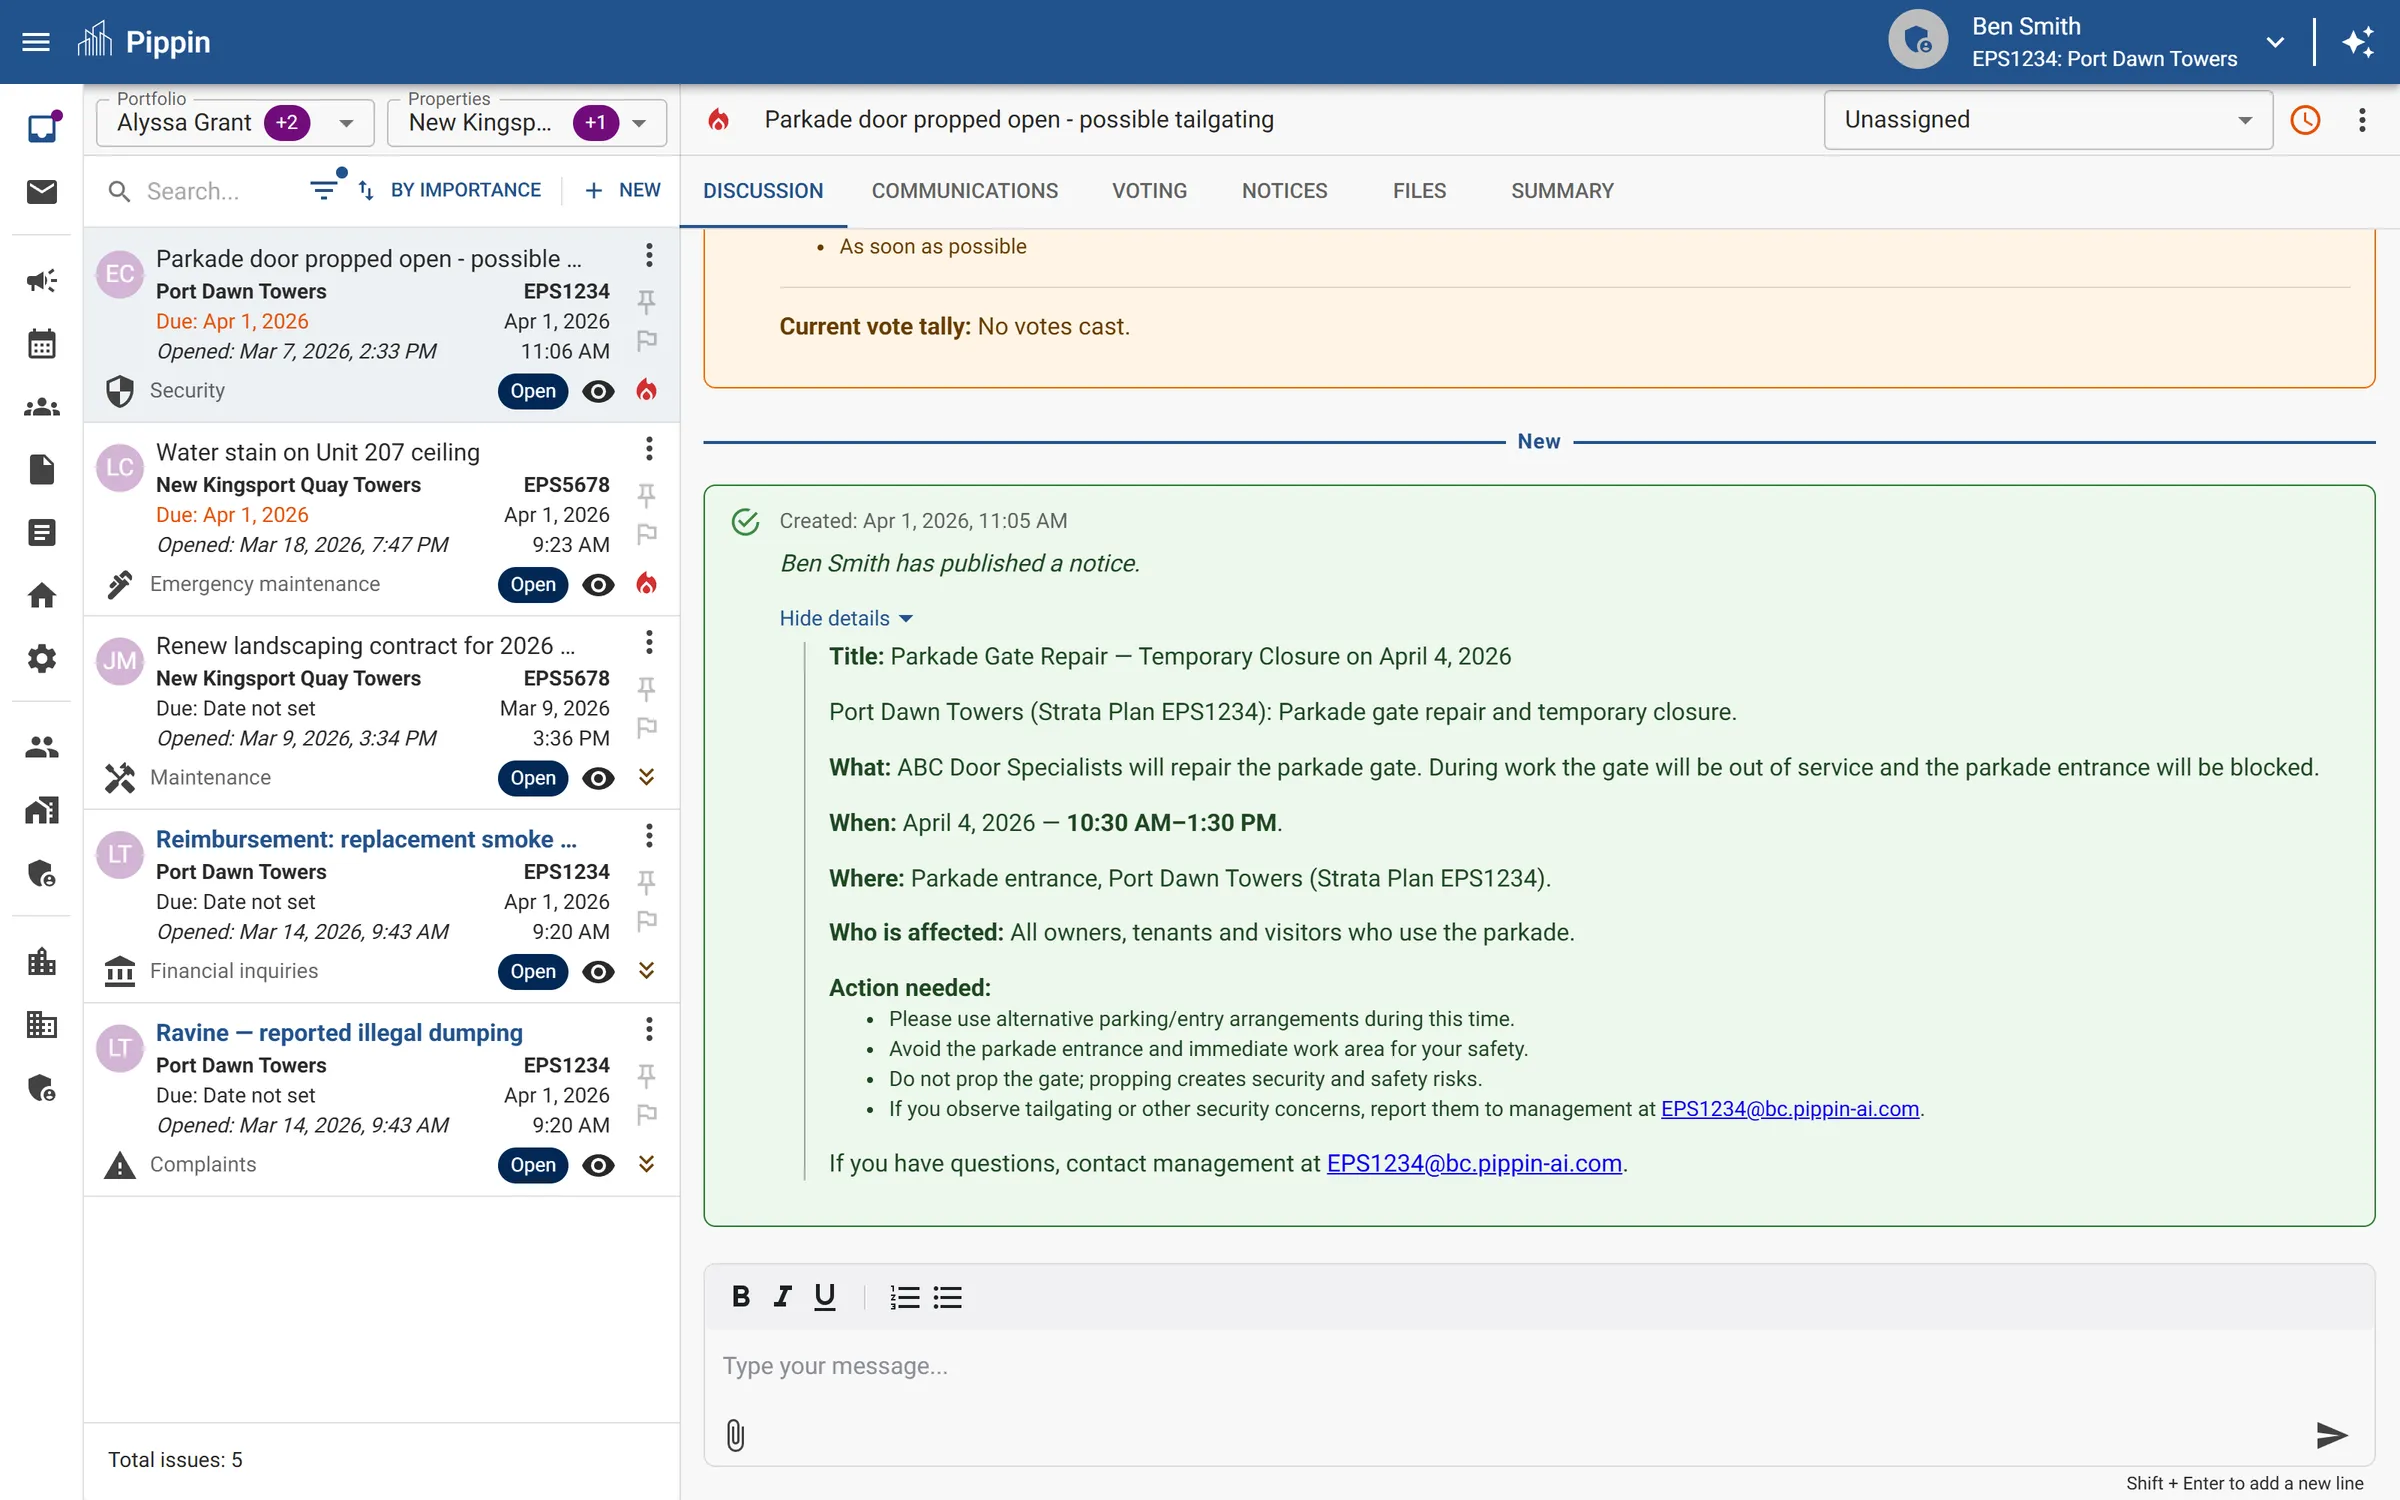
Task: Switch to the COMMUNICATIONS tab
Action: tap(963, 191)
